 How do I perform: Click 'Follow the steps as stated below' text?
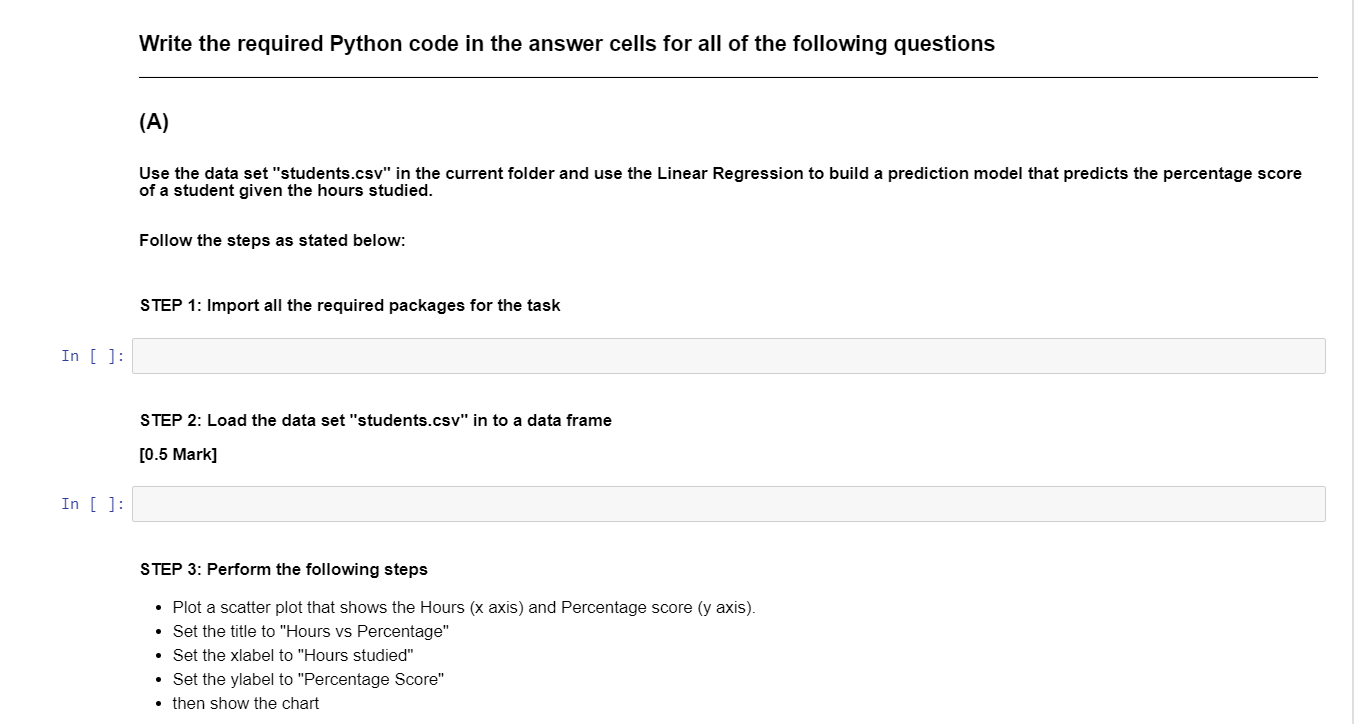(x=272, y=241)
